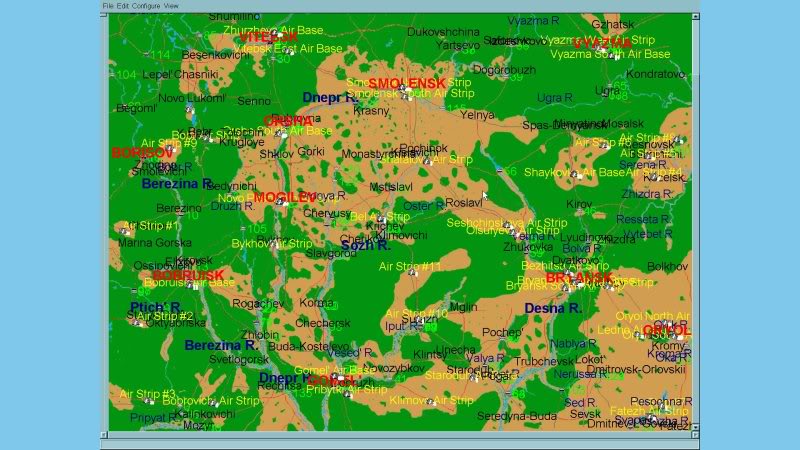800x450 pixels.
Task: Click the Dnepr R. label near Smolensk
Action: point(330,97)
